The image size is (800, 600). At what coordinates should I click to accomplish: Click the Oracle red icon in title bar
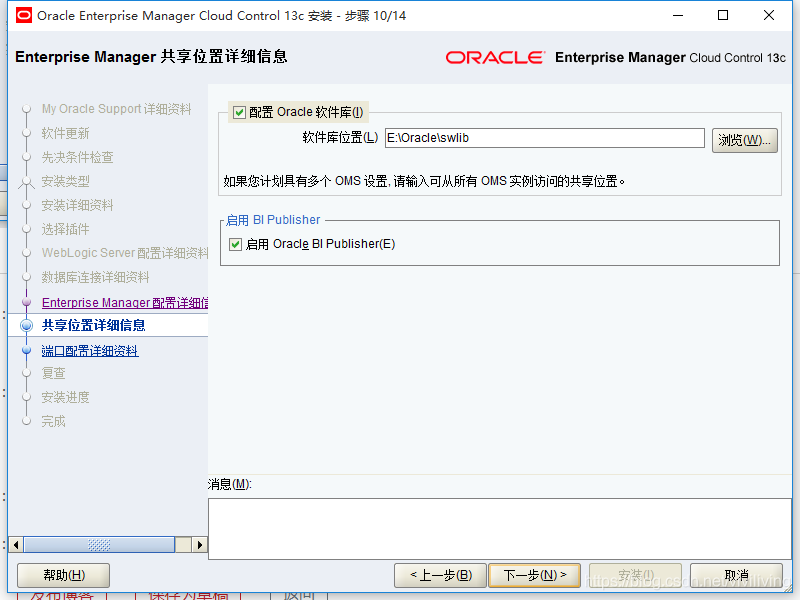point(23,16)
